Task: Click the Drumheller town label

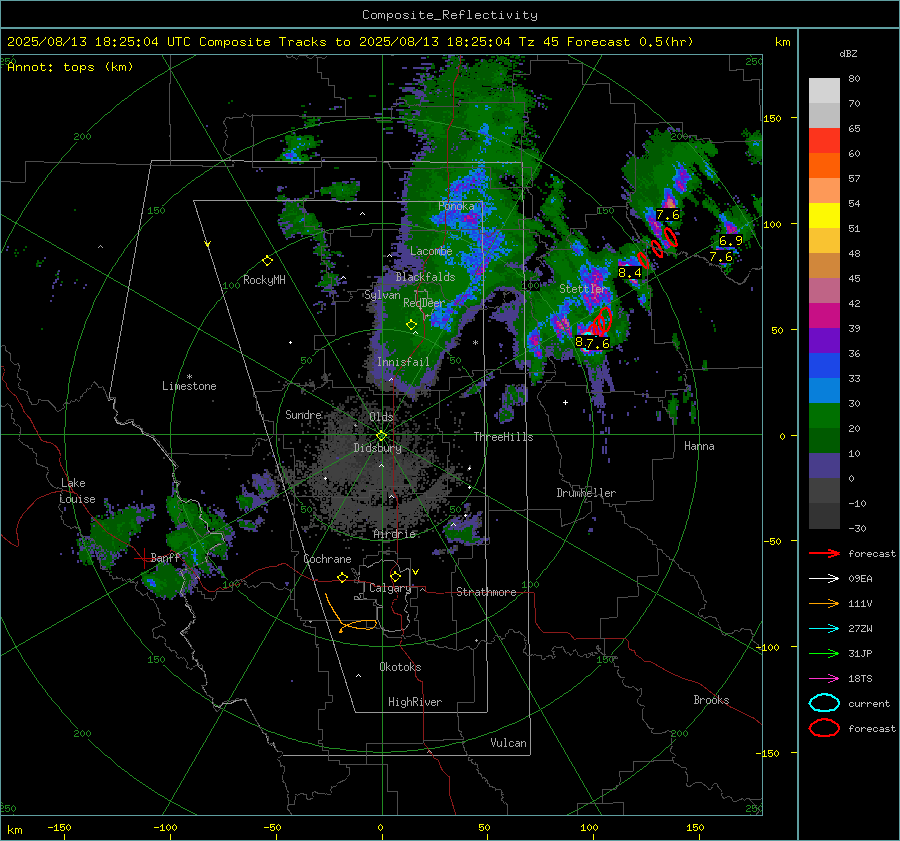Action: point(586,493)
